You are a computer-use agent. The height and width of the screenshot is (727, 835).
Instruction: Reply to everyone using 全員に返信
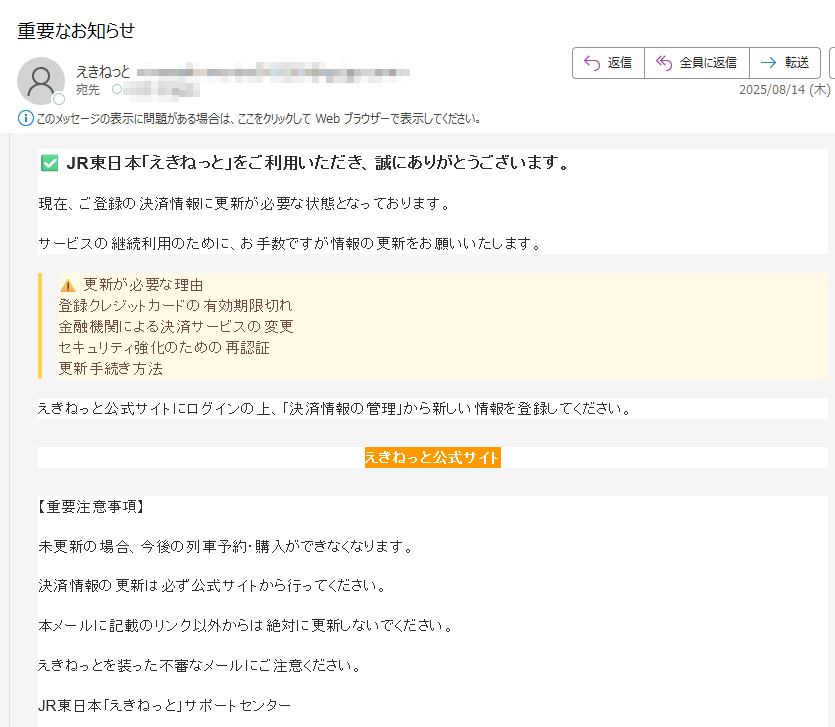[x=697, y=63]
